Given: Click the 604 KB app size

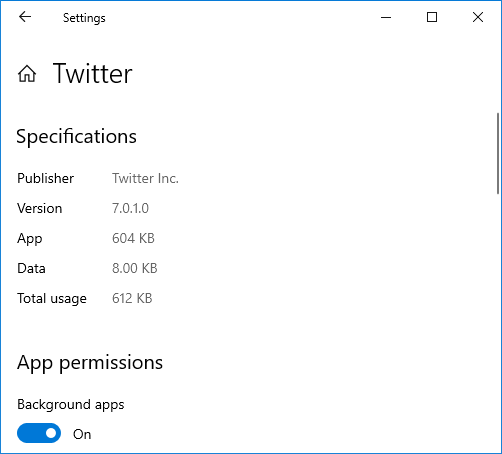Looking at the screenshot, I should [133, 238].
